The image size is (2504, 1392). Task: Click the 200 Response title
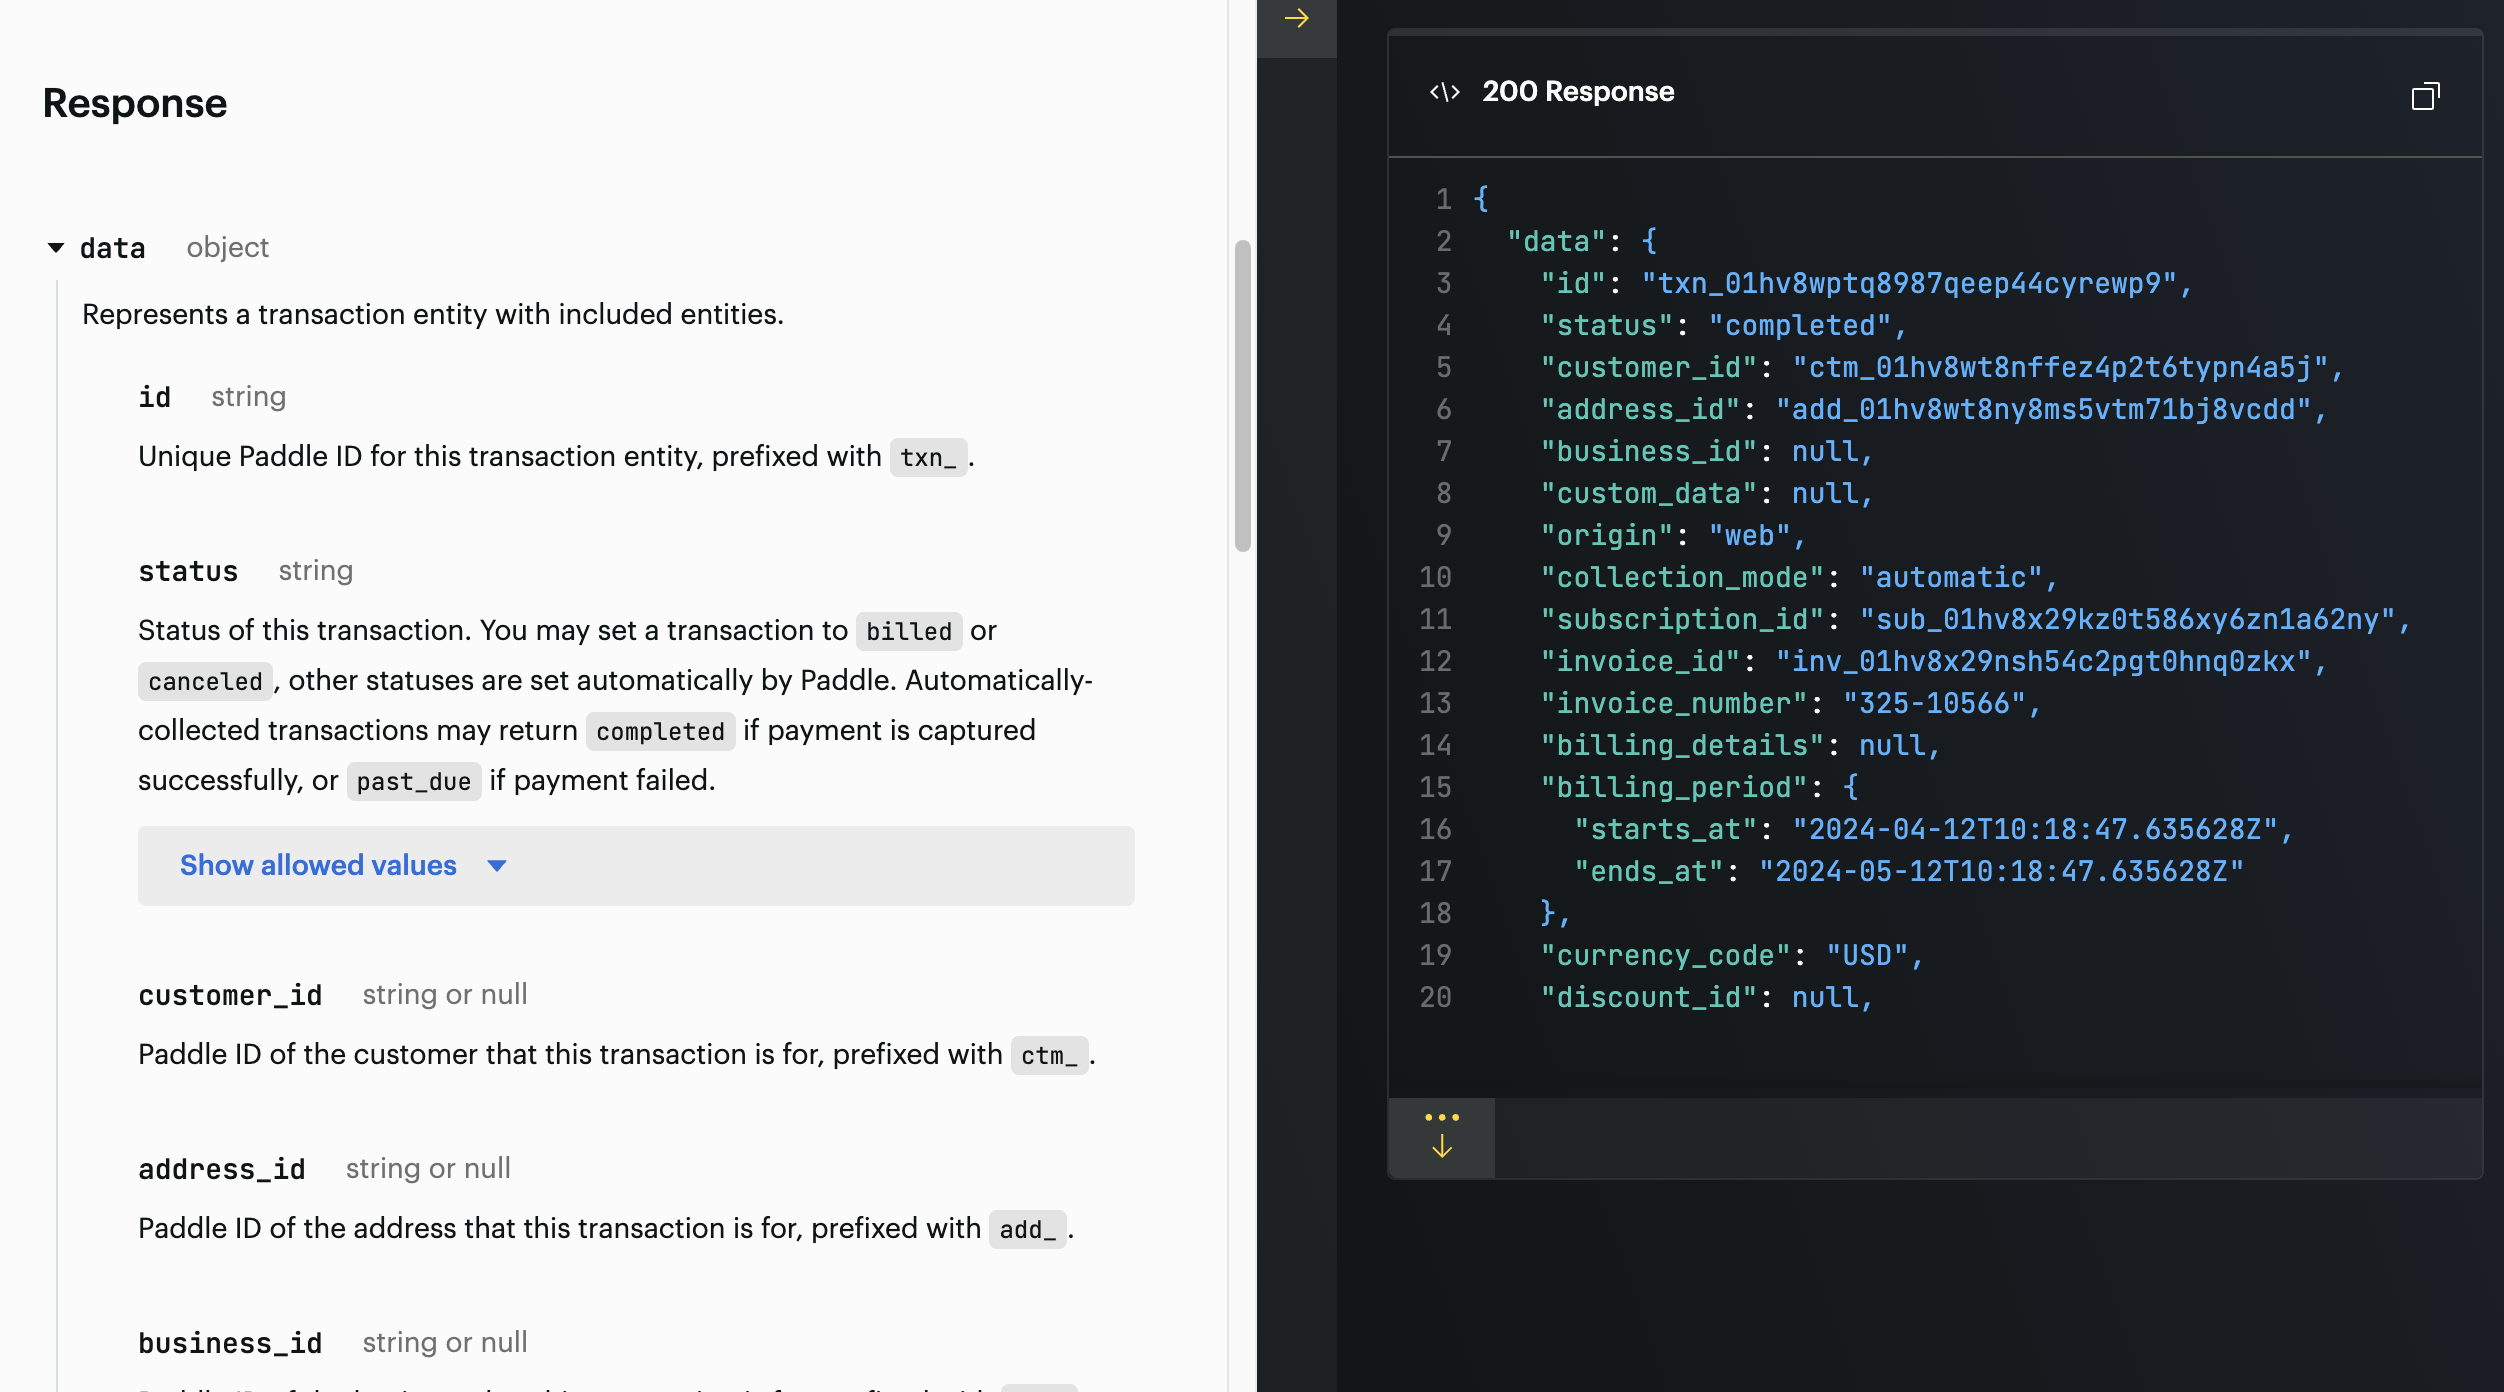click(x=1577, y=92)
